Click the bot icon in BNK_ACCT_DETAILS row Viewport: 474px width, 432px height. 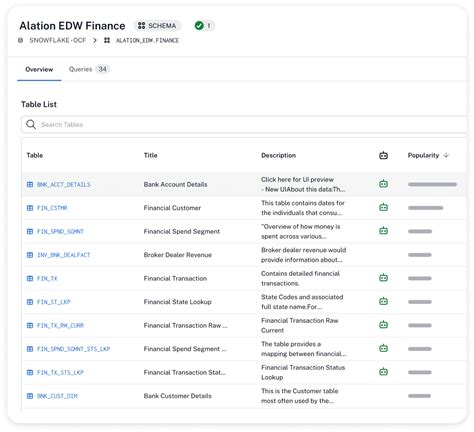(x=383, y=184)
